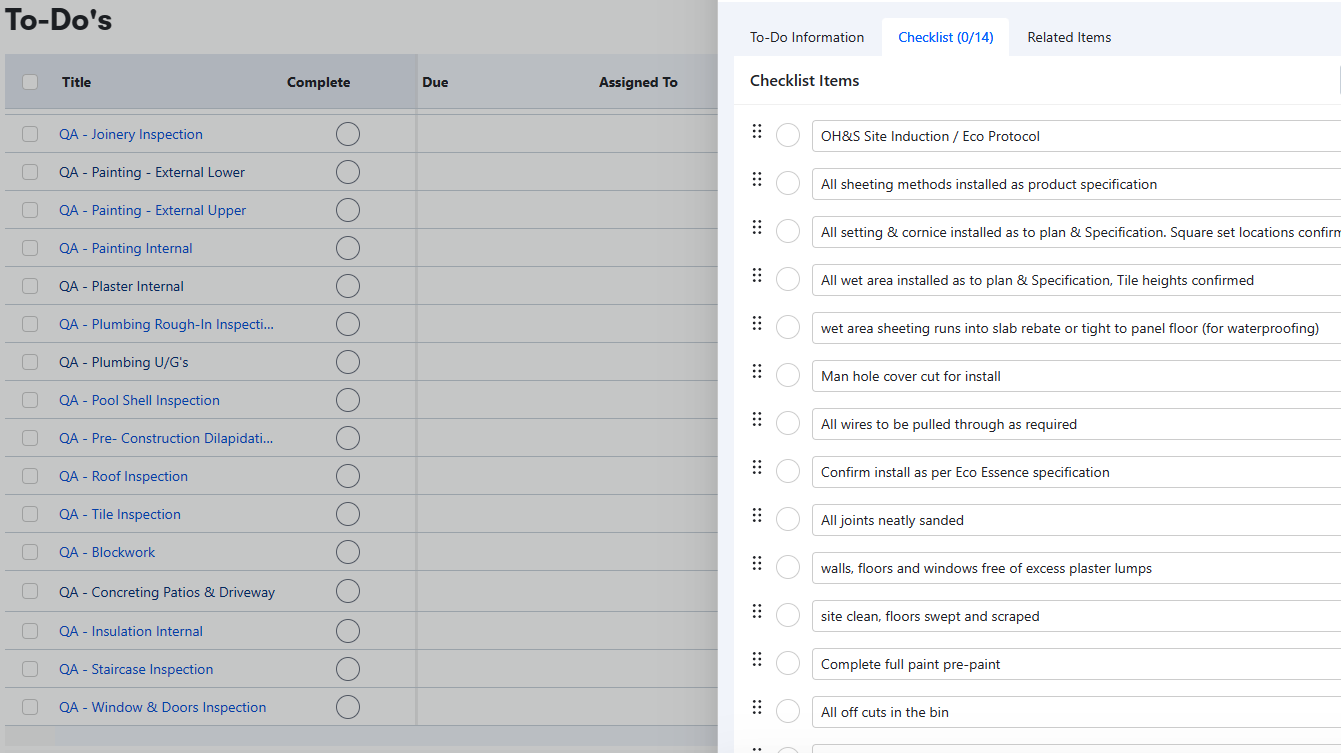The width and height of the screenshot is (1341, 753).
Task: Grab drag handle for All setting & cornice item
Action: (757, 227)
